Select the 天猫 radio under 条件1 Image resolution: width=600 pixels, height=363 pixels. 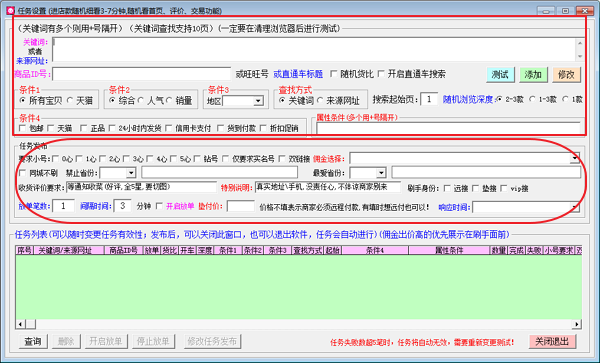(x=70, y=100)
